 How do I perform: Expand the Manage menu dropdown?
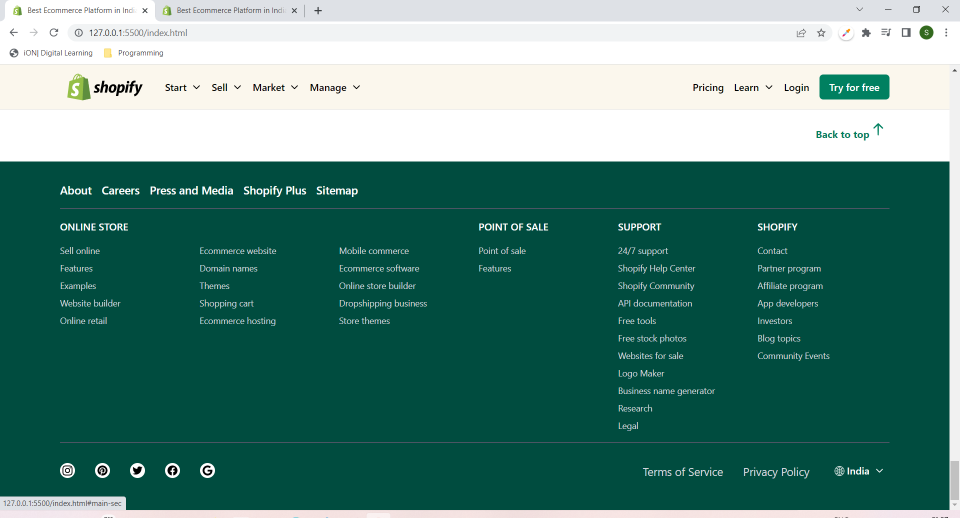point(335,88)
